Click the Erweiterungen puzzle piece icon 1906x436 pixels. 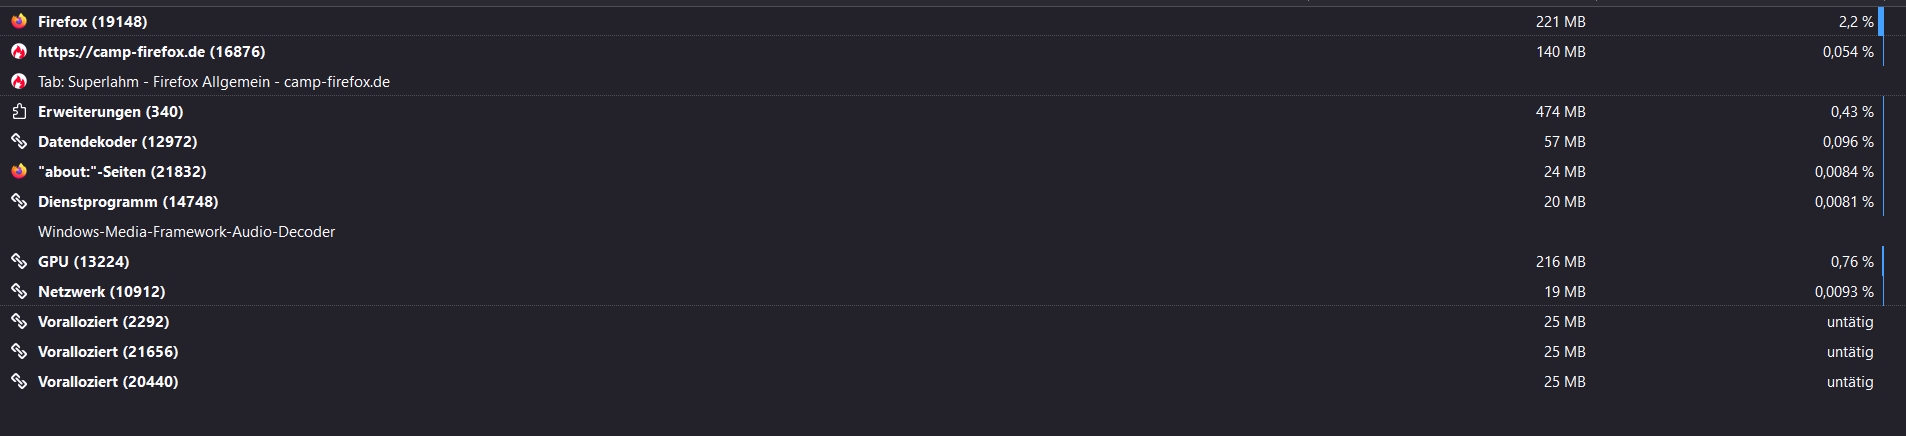[18, 111]
